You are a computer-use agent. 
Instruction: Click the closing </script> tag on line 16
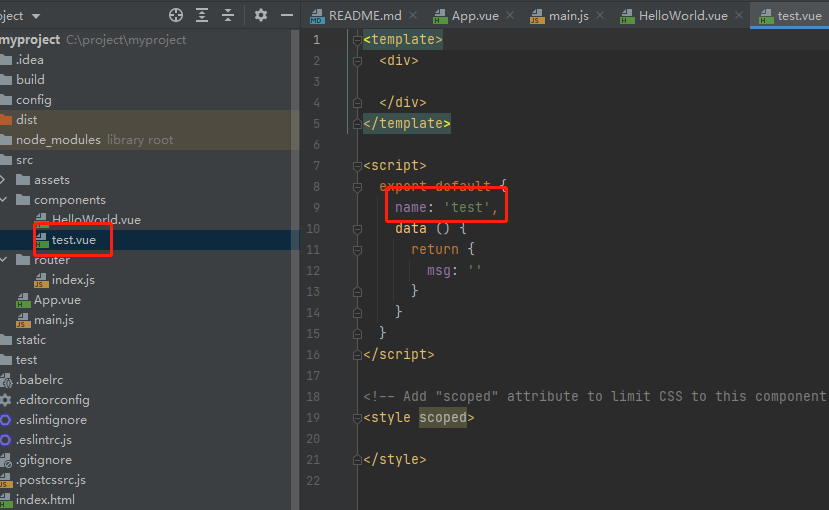coord(399,355)
